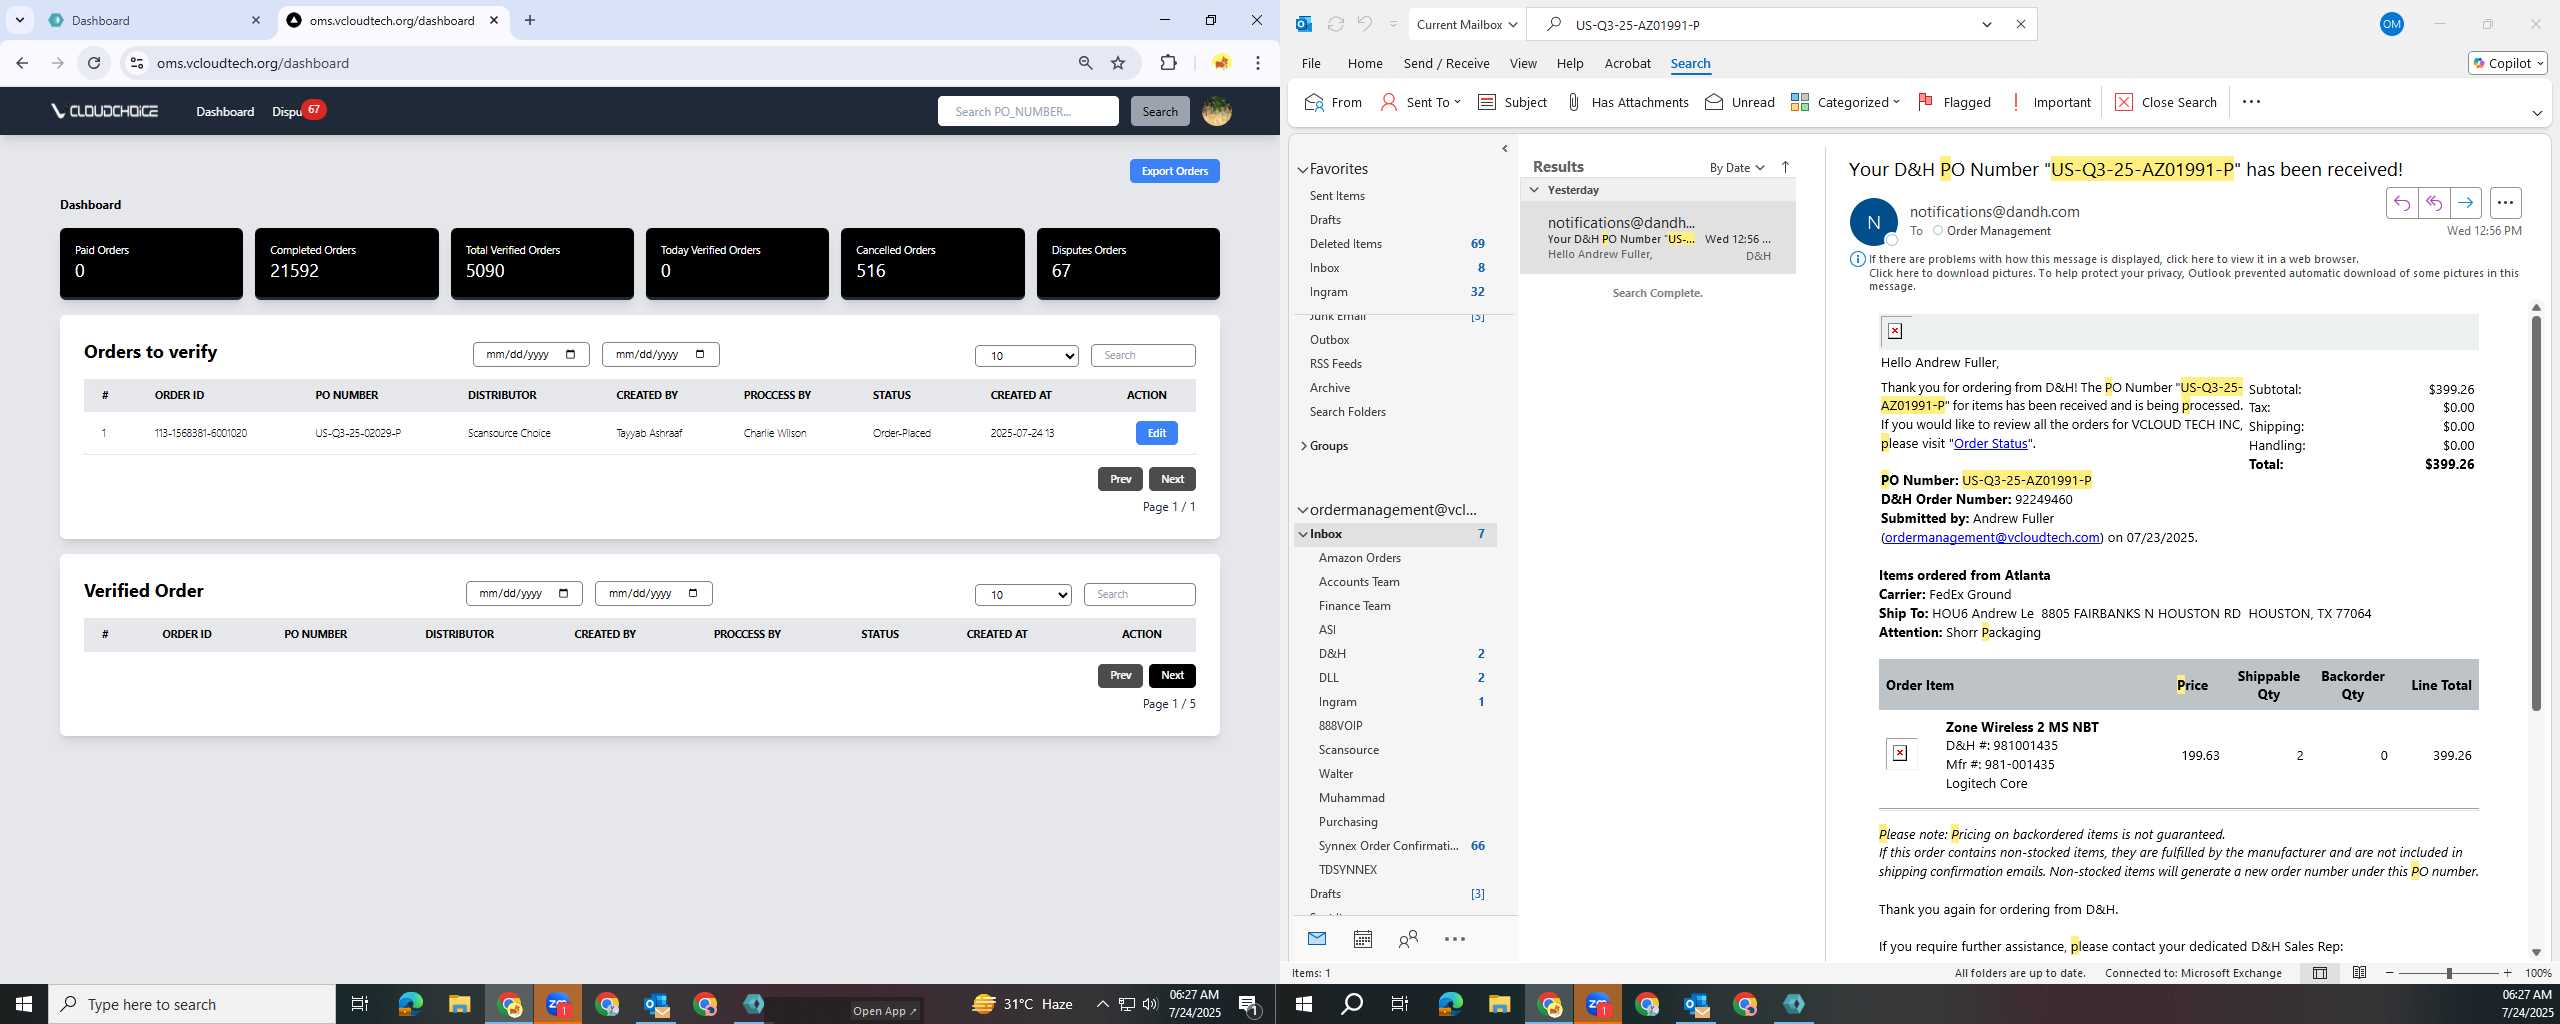This screenshot has width=2560, height=1024.
Task: Open the Windows Start menu on the left taskbar
Action: 24,1004
